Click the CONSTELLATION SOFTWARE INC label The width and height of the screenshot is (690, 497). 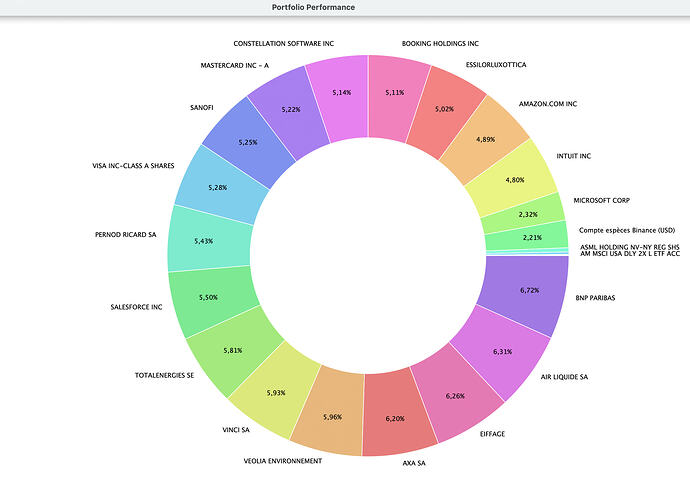tap(284, 43)
